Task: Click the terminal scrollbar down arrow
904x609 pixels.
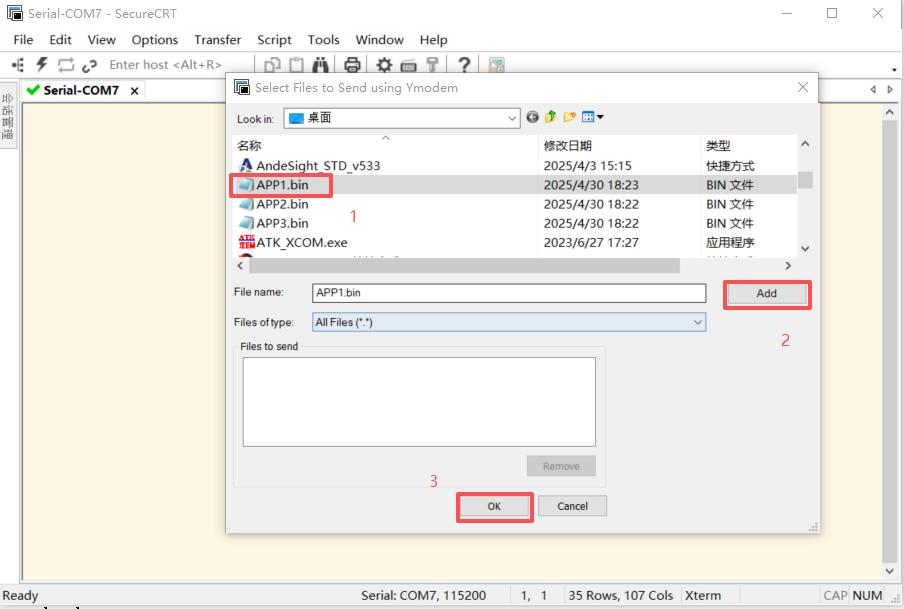Action: pyautogui.click(x=890, y=571)
